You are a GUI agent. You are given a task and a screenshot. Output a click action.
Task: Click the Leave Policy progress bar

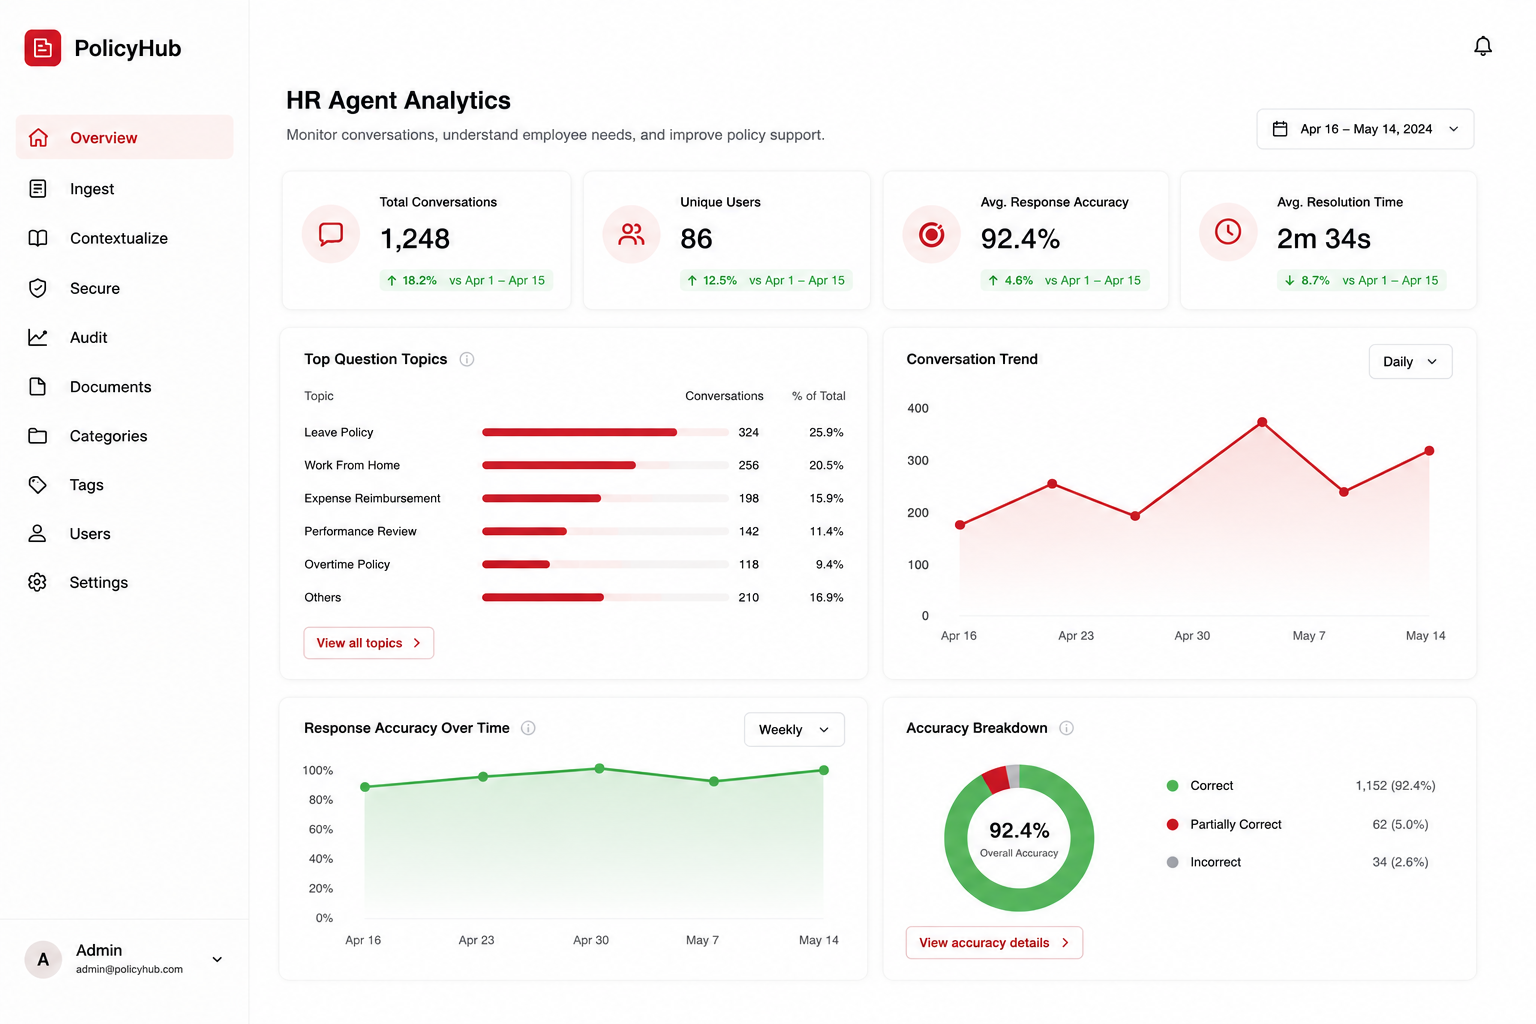[605, 432]
